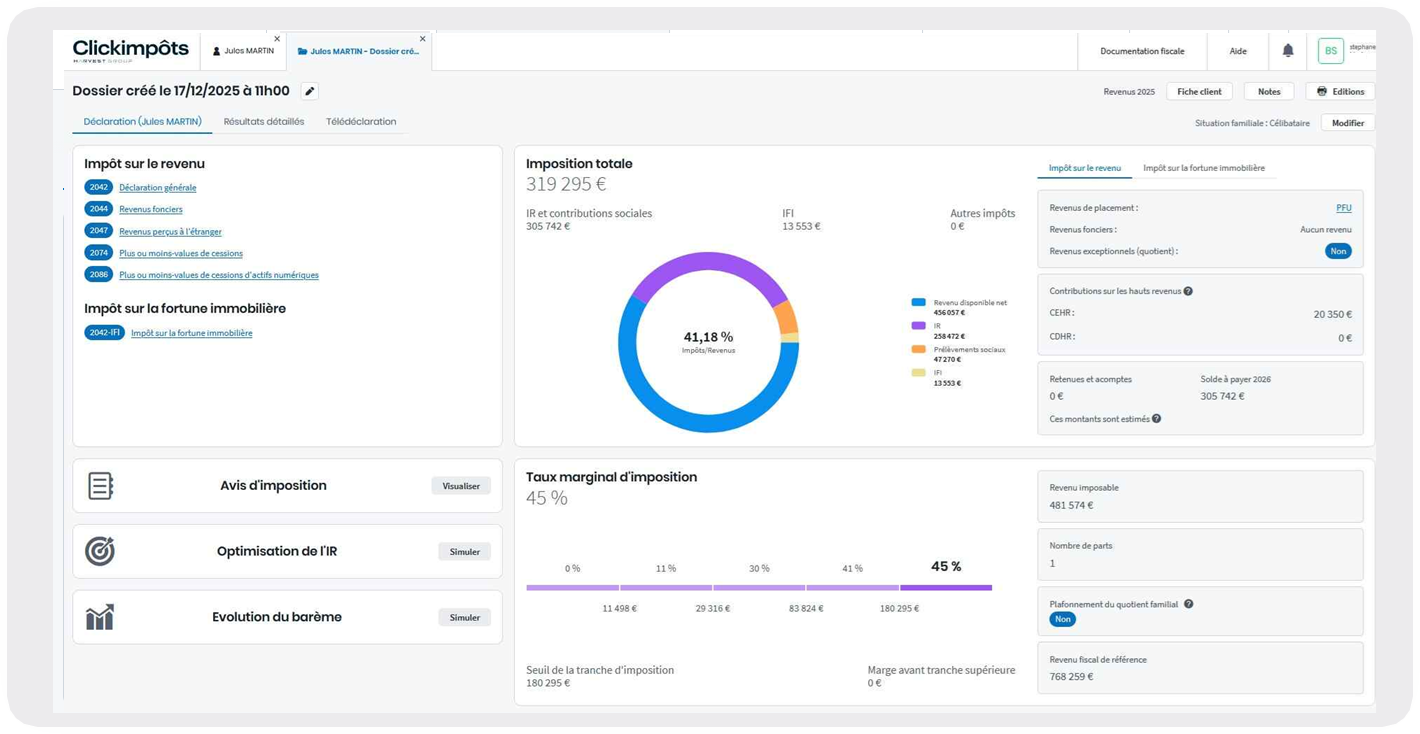Image resolution: width=1420 pixels, height=734 pixels.
Task: Click the Avis d'imposition document icon
Action: (x=100, y=486)
